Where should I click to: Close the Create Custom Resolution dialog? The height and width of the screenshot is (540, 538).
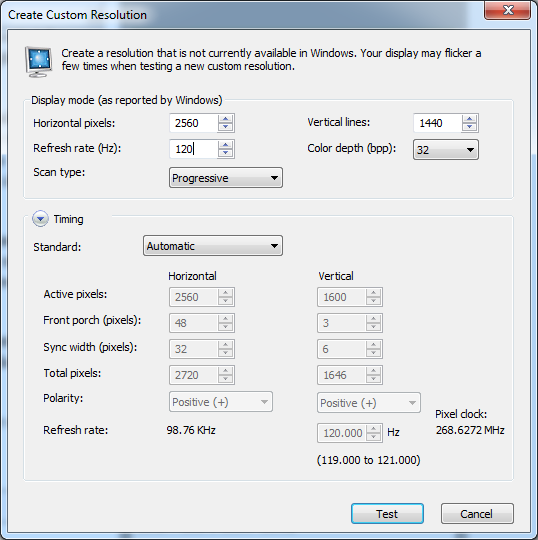coord(507,10)
